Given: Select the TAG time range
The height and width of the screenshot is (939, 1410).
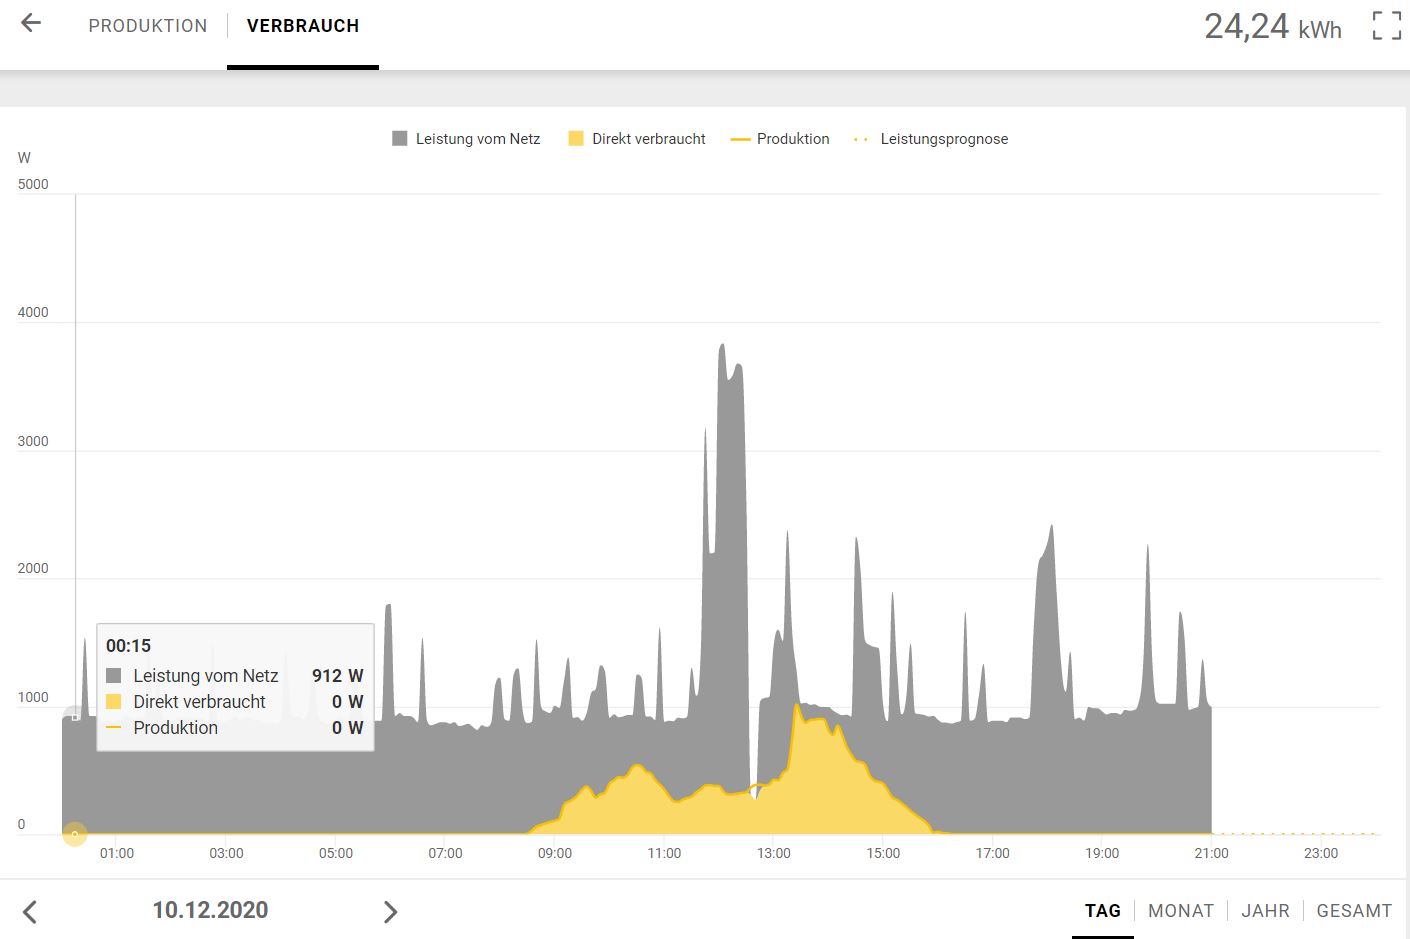Looking at the screenshot, I should (1103, 911).
